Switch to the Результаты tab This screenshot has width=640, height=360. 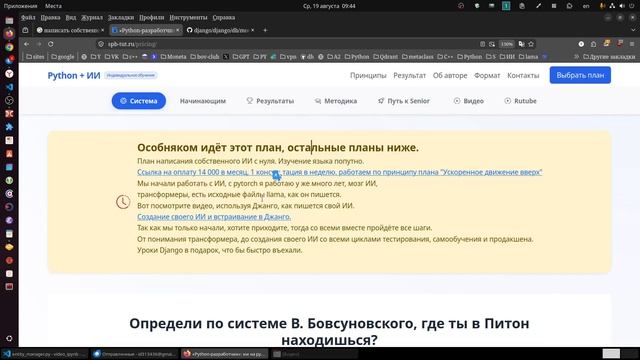(270, 101)
